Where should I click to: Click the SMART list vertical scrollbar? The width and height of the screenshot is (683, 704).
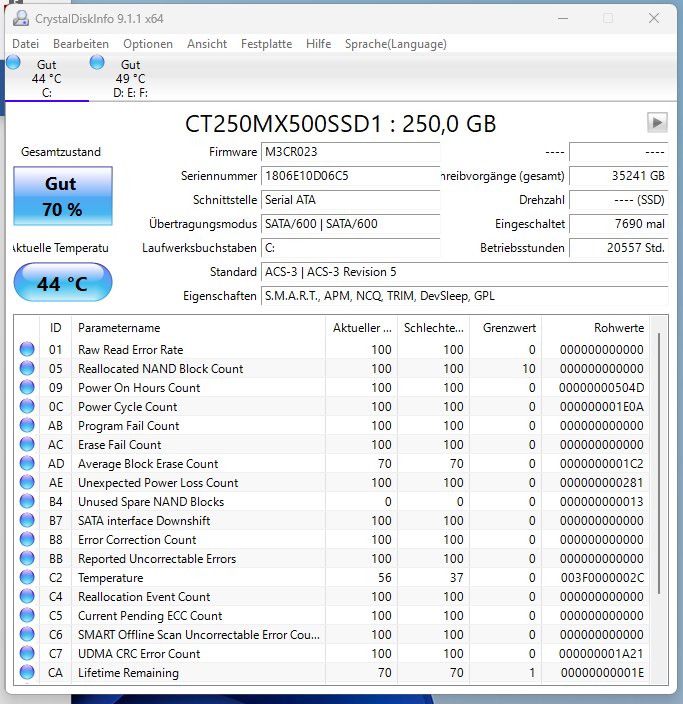tap(659, 463)
